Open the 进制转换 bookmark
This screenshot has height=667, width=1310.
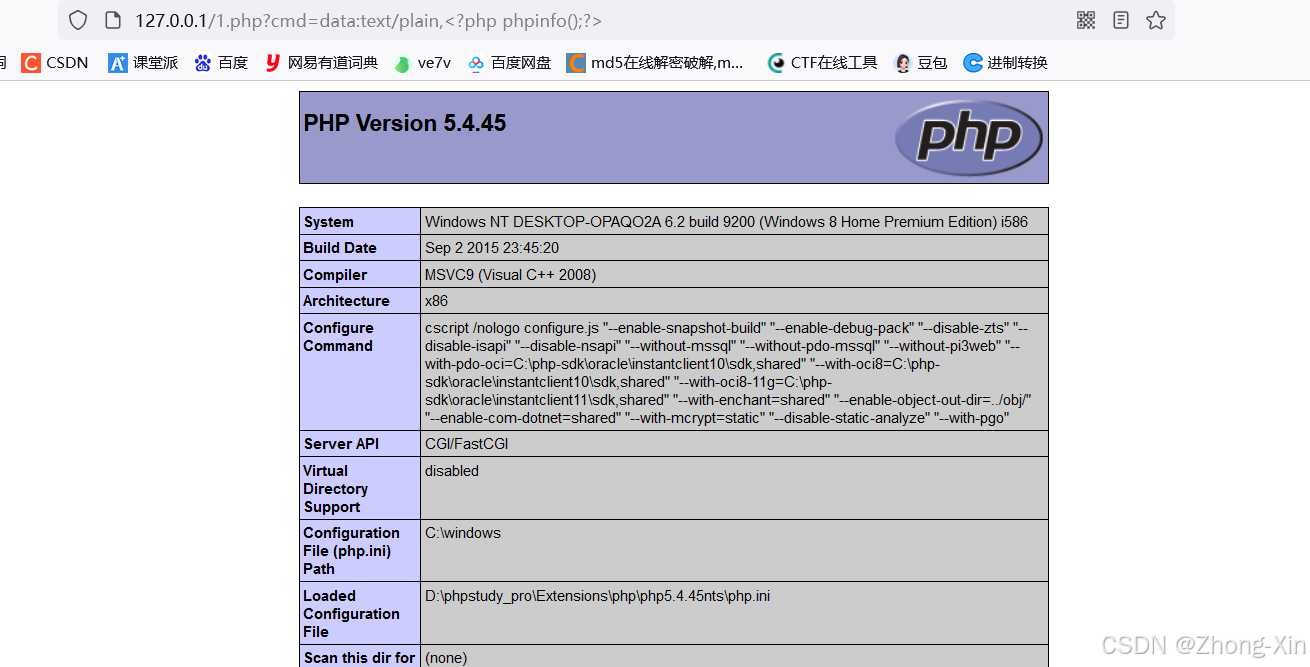point(1005,63)
